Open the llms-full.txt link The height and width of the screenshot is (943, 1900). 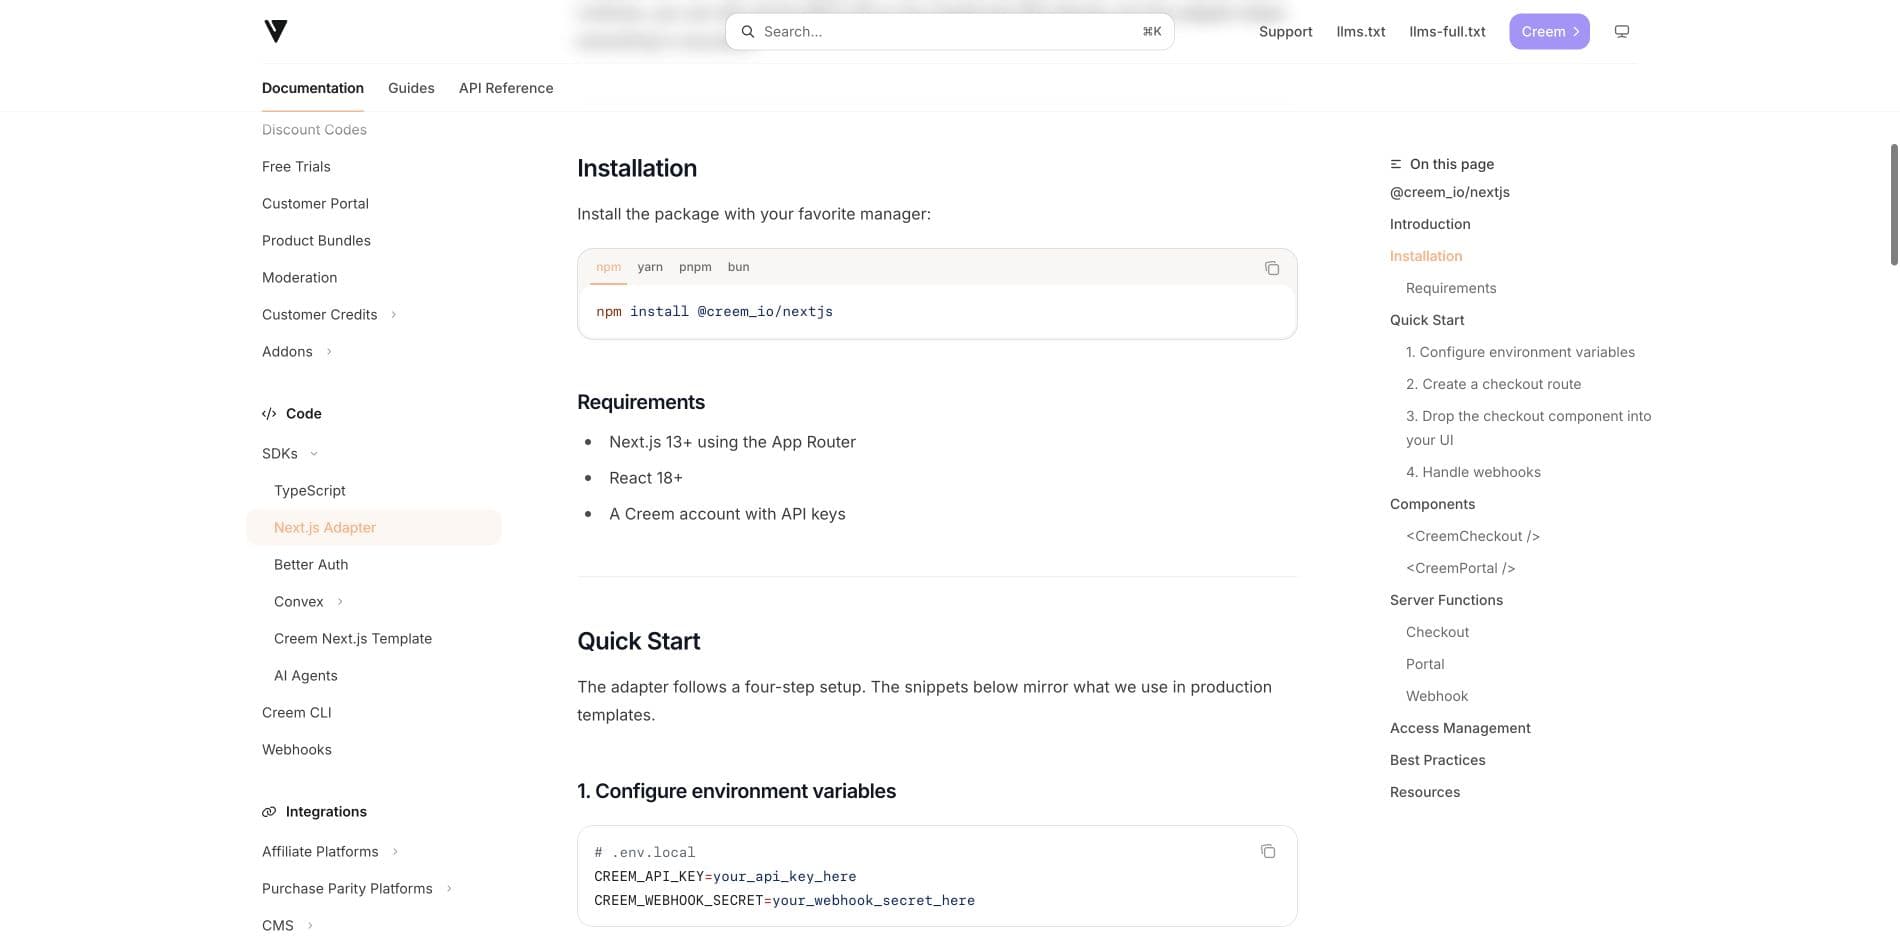1447,32
